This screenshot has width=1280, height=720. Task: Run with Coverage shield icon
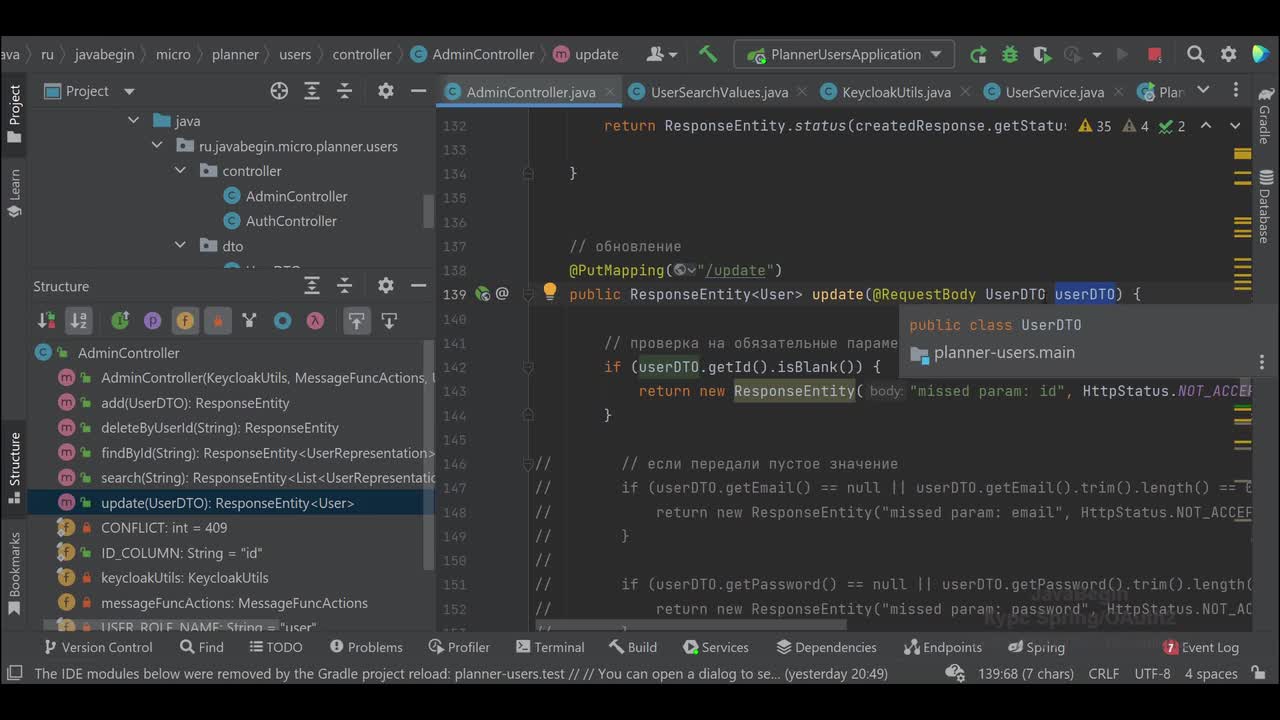tap(1042, 54)
